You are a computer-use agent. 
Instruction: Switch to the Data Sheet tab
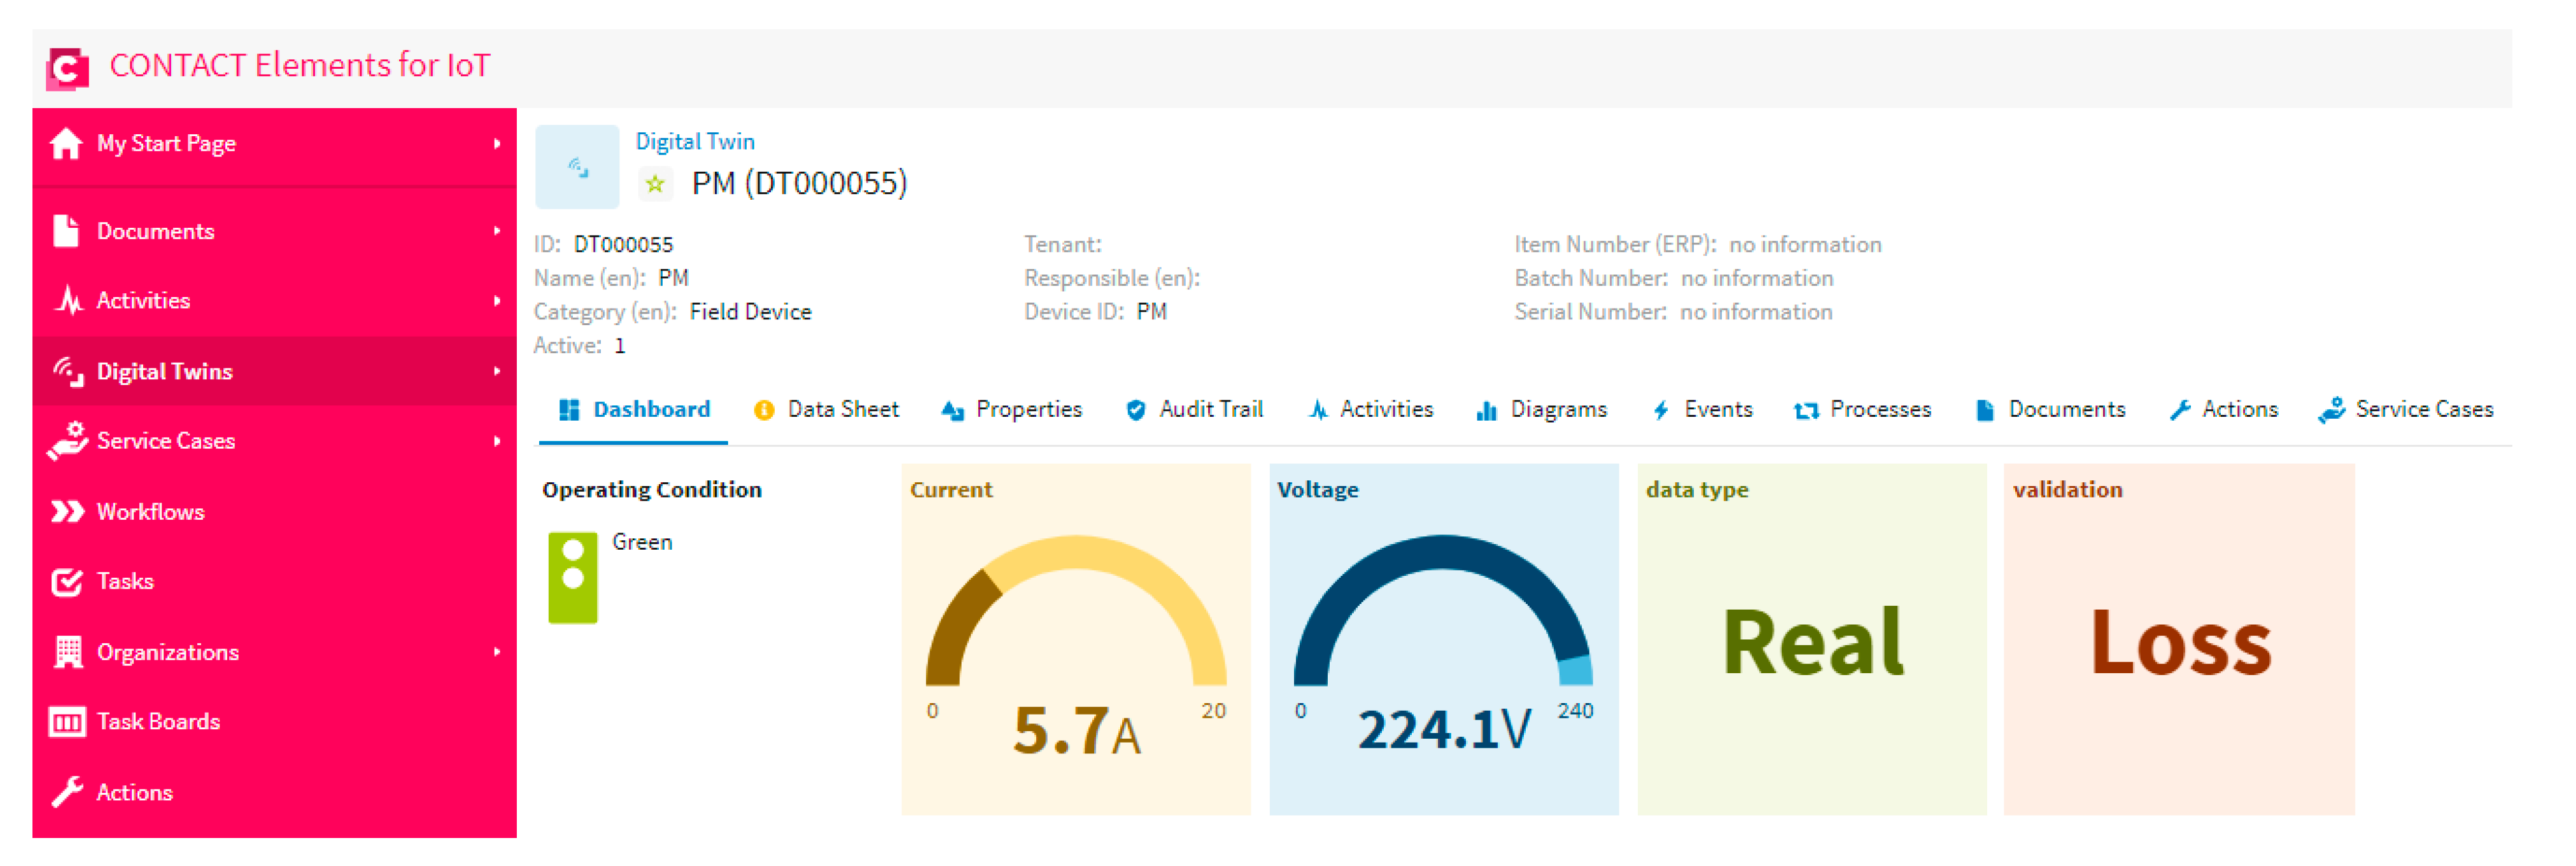(x=826, y=410)
